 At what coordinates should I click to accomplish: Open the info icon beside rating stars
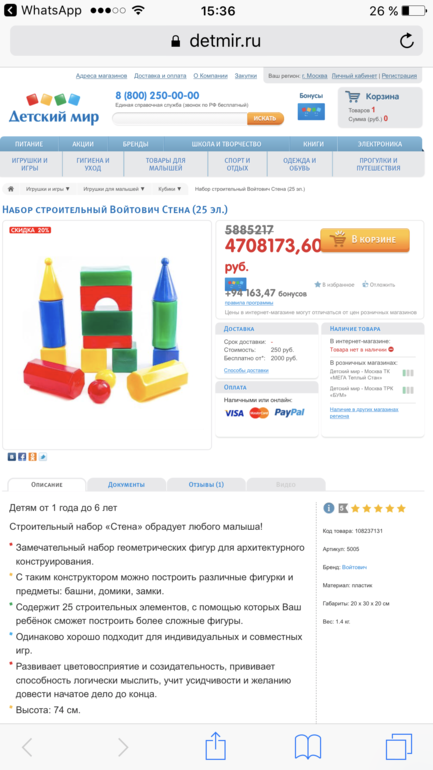point(329,508)
